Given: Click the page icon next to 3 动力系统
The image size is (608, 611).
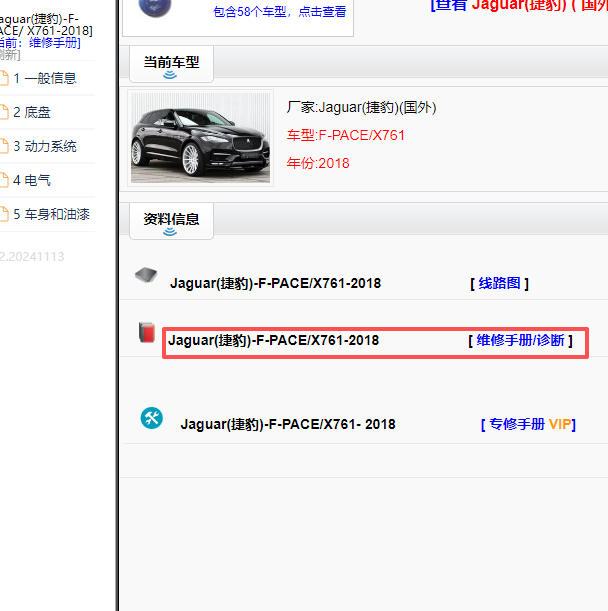Looking at the screenshot, I should pos(4,146).
